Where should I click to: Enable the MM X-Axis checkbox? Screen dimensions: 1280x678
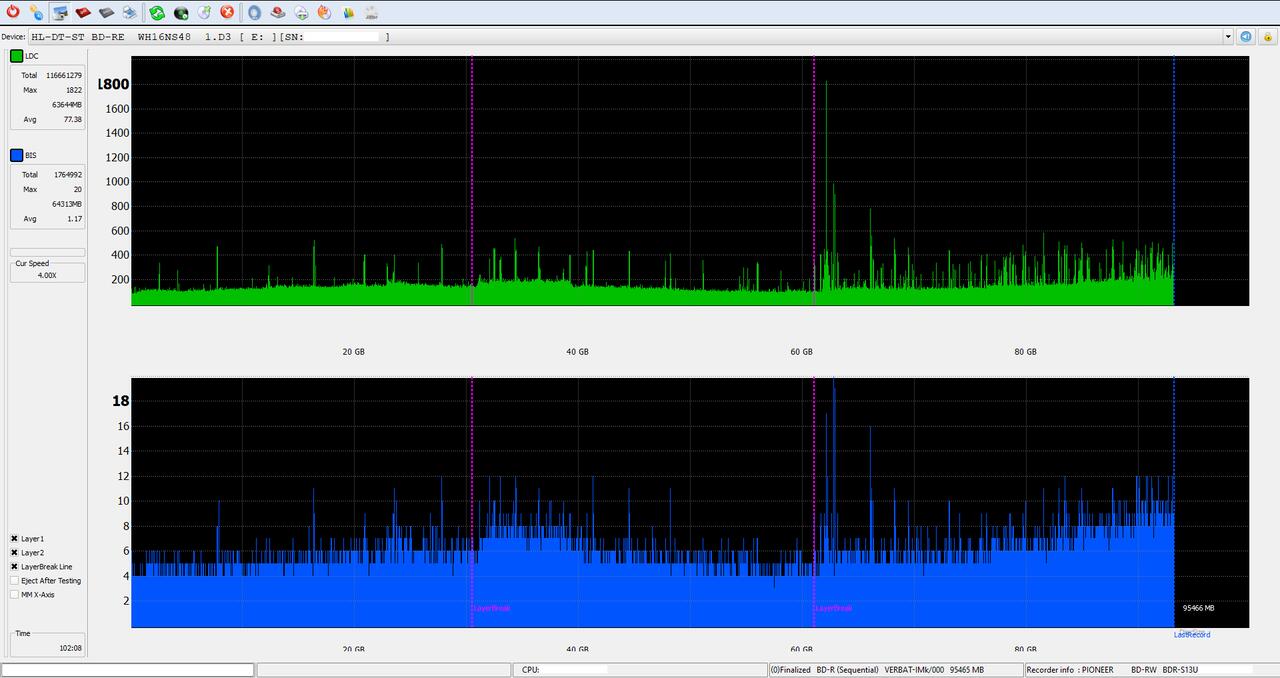point(15,595)
